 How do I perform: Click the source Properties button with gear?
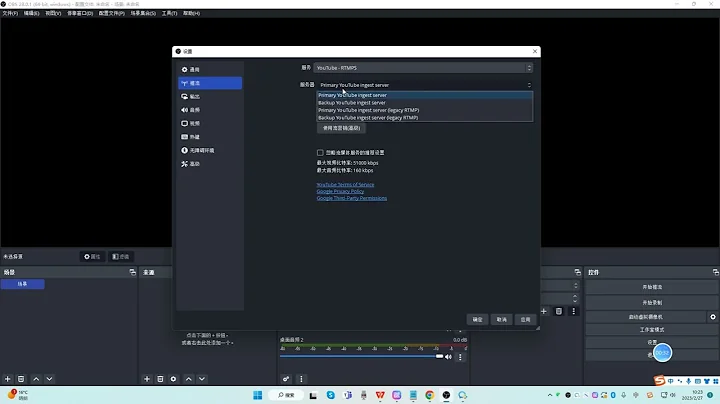[92, 257]
